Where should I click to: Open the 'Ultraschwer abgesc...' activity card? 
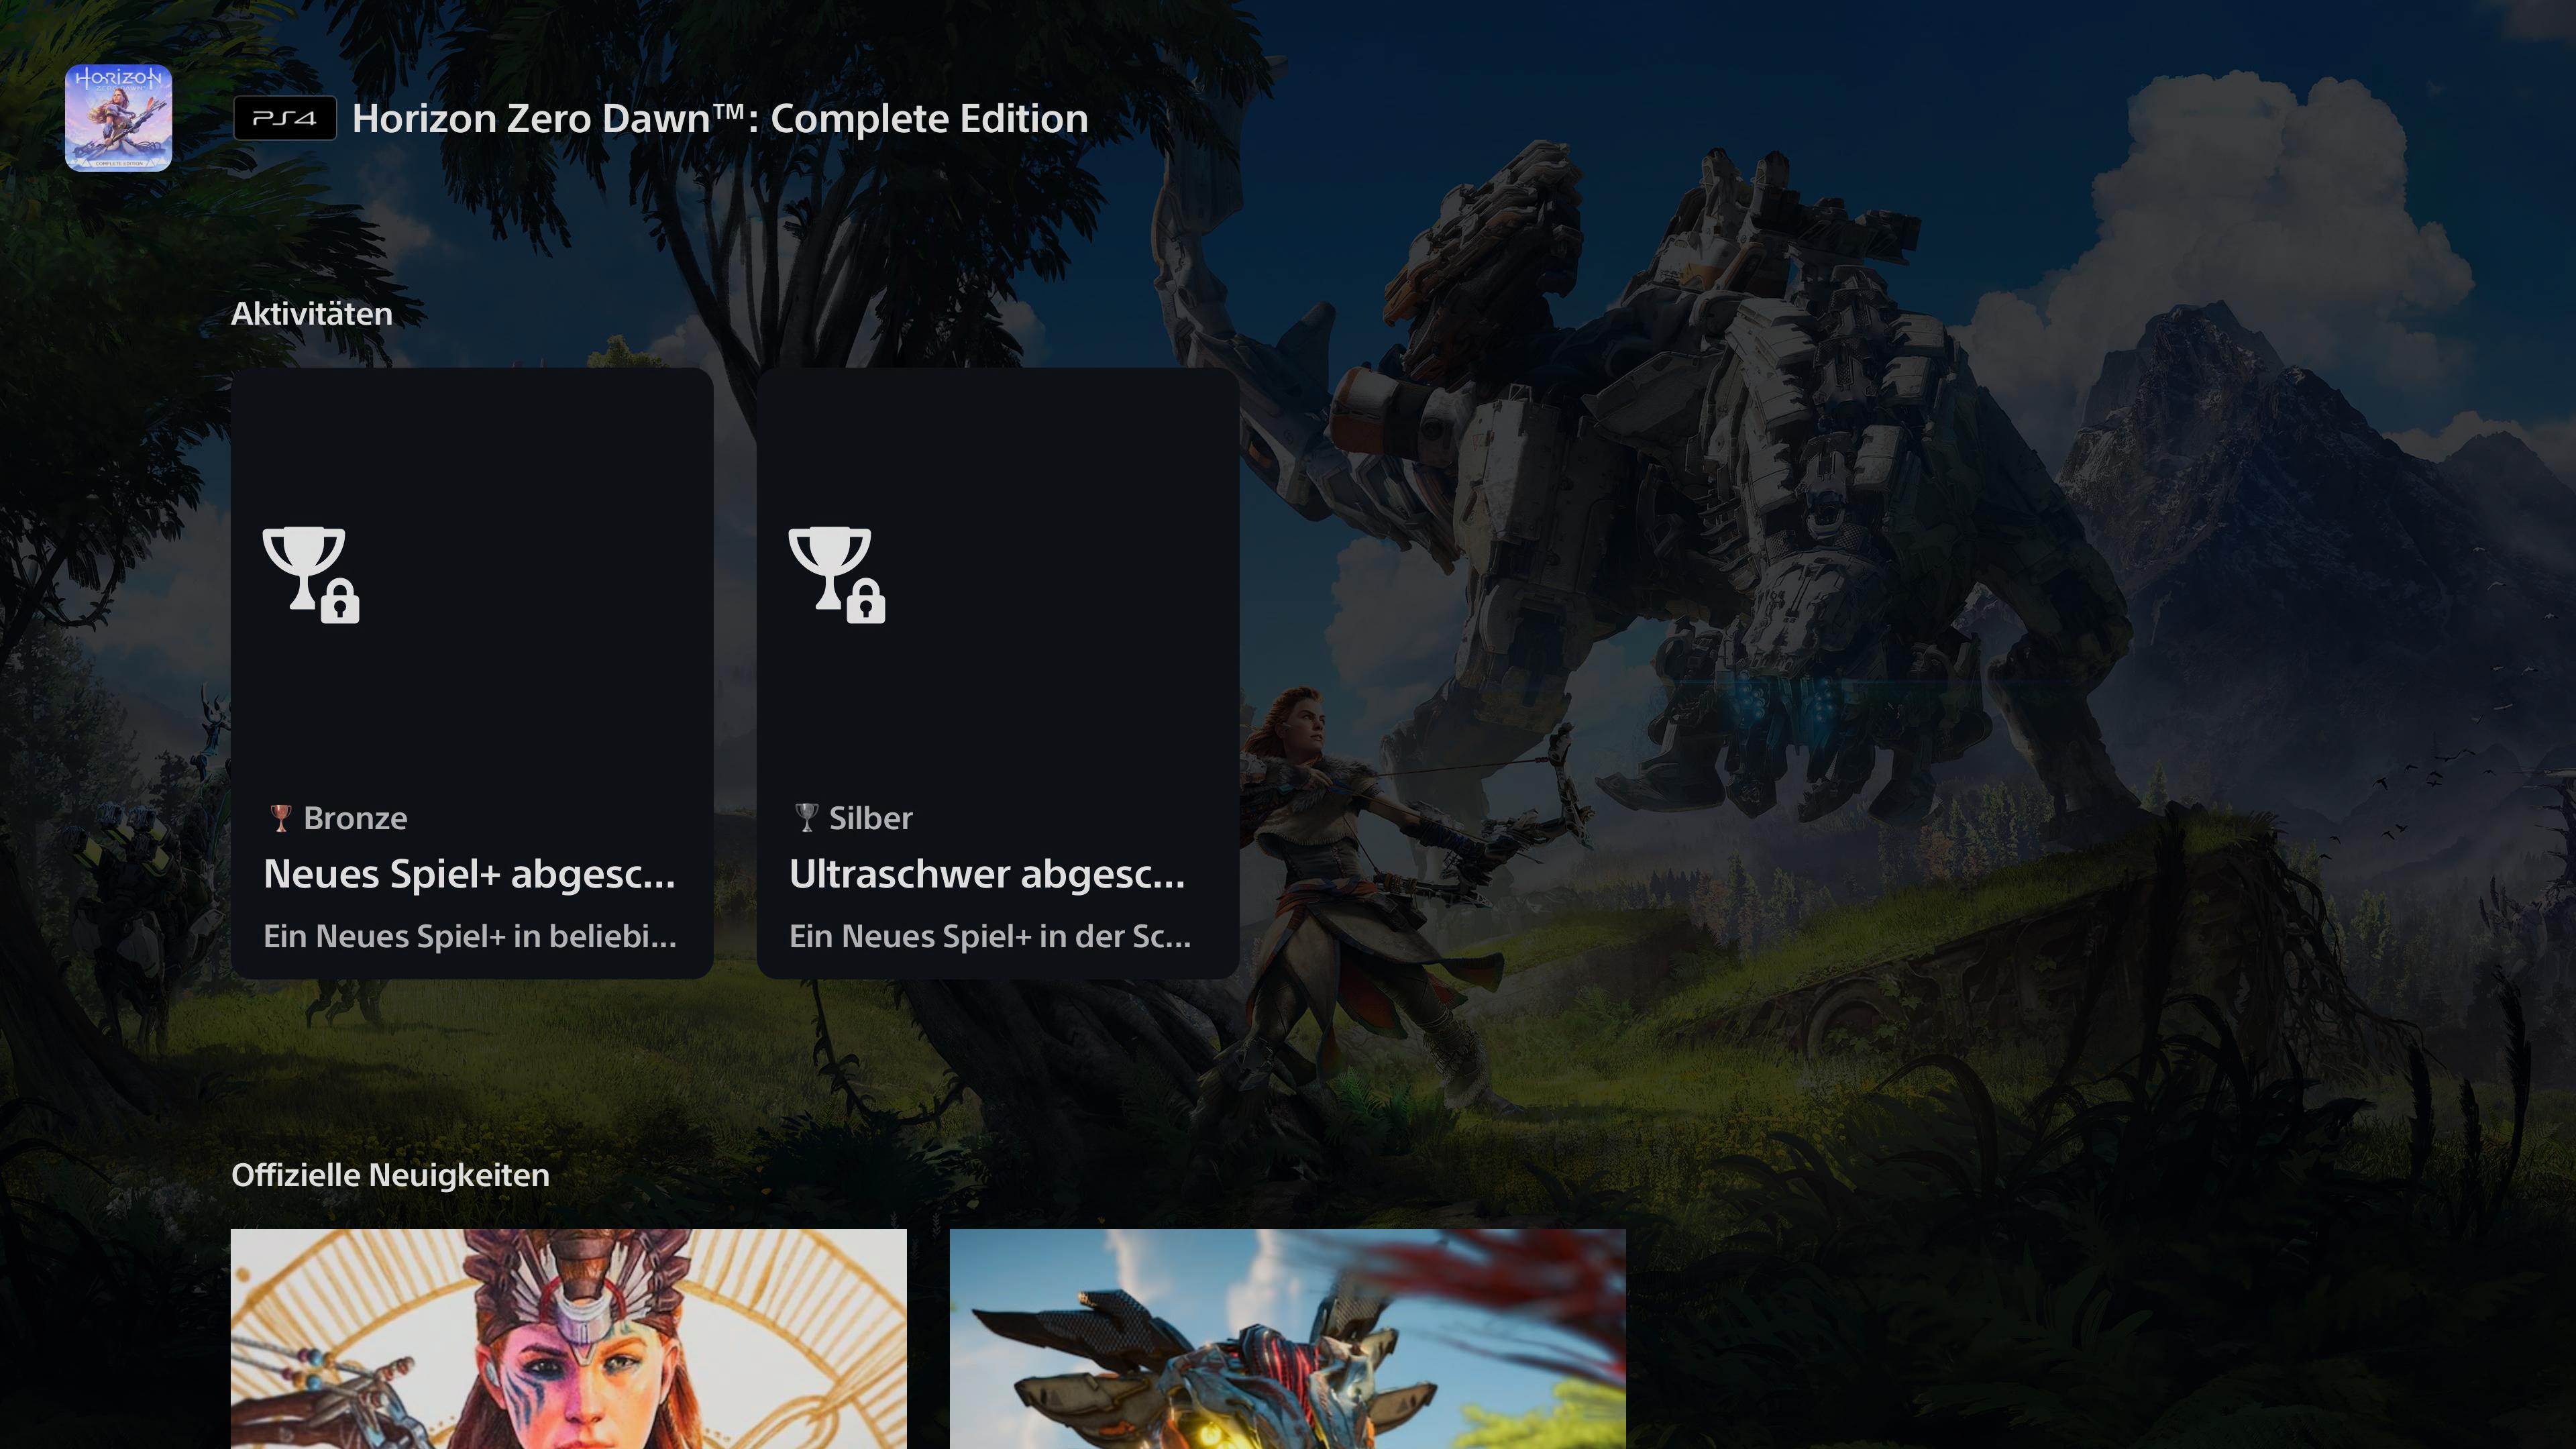point(998,673)
